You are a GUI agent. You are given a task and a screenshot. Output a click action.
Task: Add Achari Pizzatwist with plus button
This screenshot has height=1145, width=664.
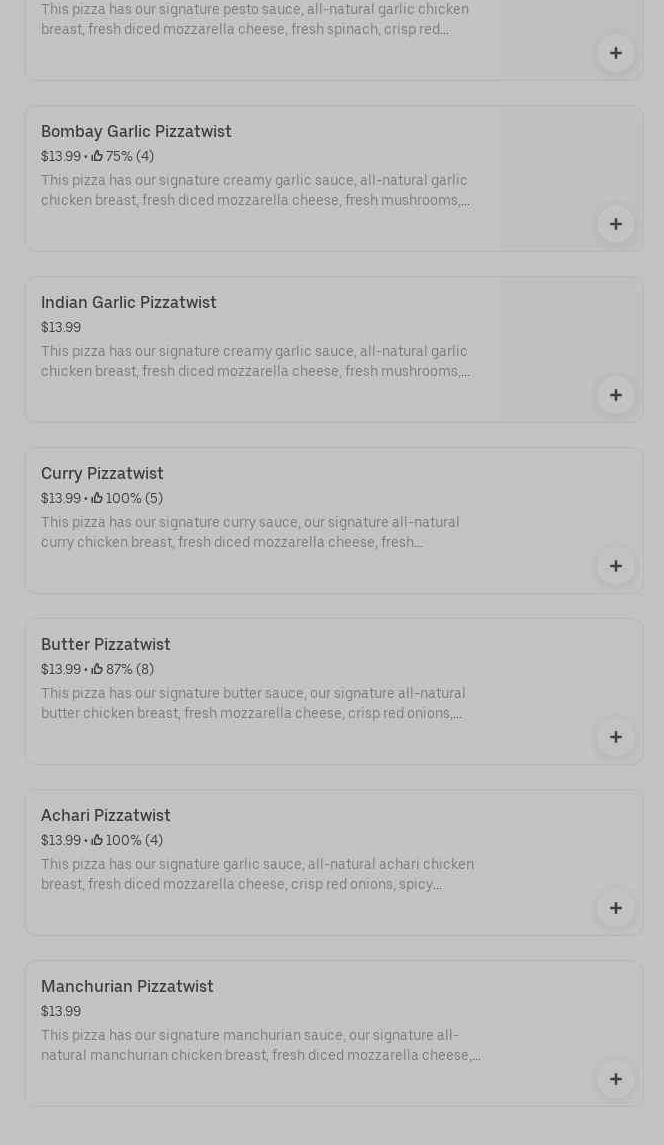point(615,908)
